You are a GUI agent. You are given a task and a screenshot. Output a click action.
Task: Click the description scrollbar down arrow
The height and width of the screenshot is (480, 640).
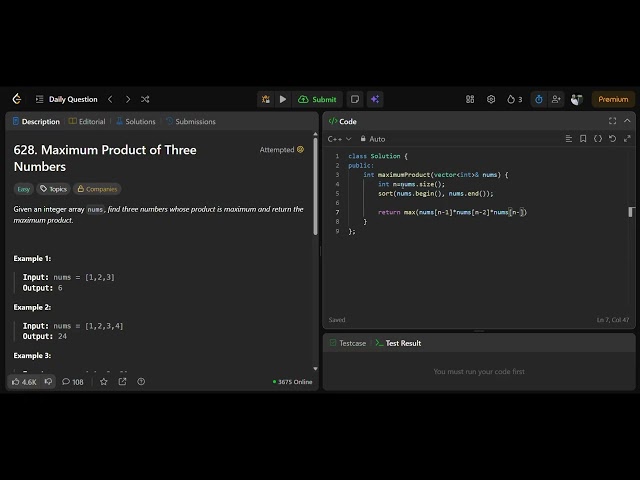pyautogui.click(x=315, y=369)
